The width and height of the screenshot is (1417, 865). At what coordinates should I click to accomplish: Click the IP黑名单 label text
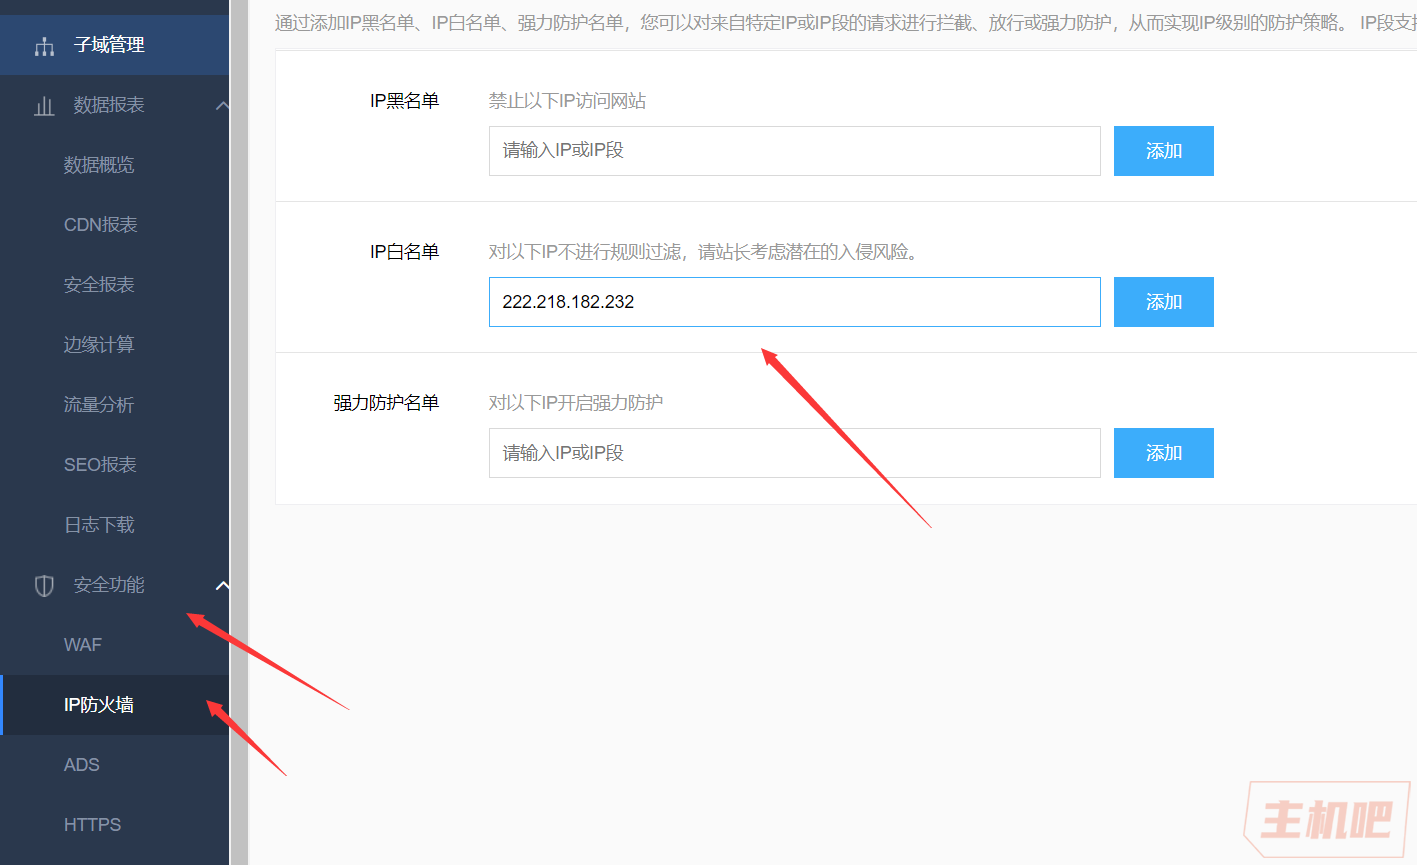pos(404,101)
